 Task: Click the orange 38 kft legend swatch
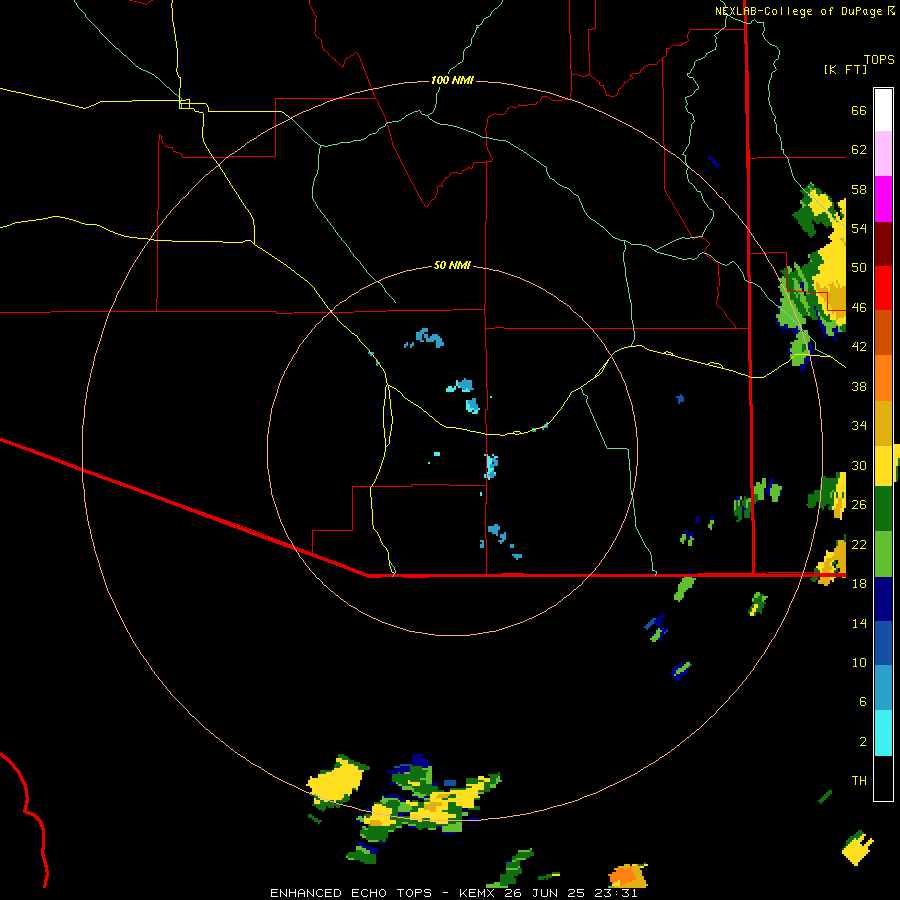(x=883, y=378)
